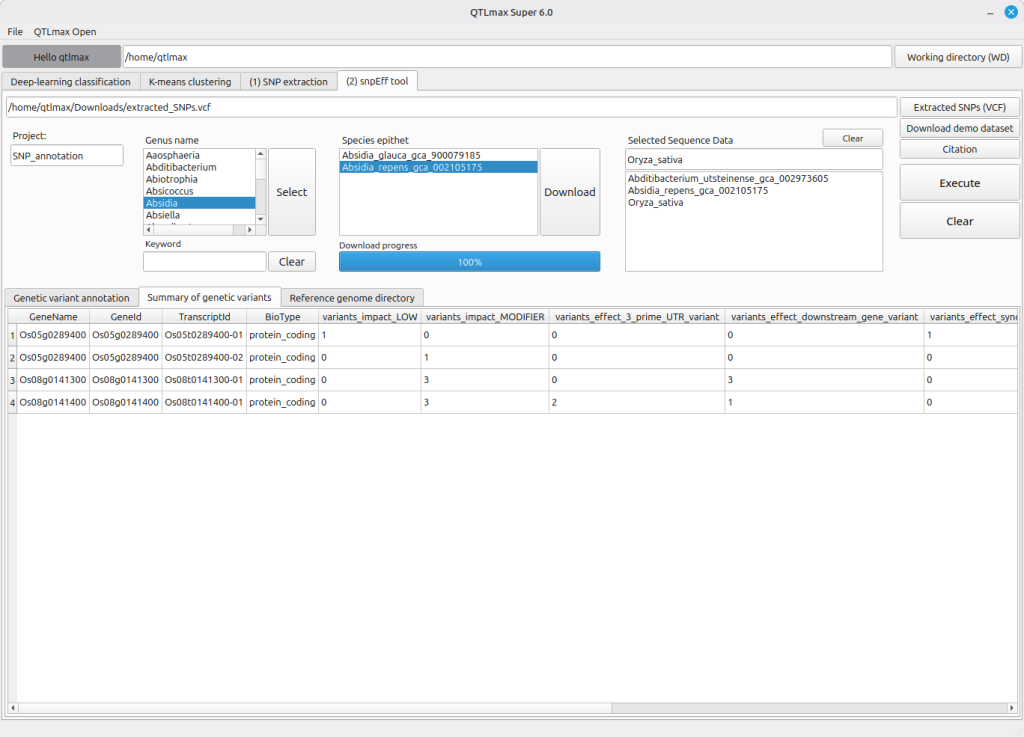The width and height of the screenshot is (1024, 737).
Task: Click Extracted SNPs (VCF) button
Action: click(959, 107)
